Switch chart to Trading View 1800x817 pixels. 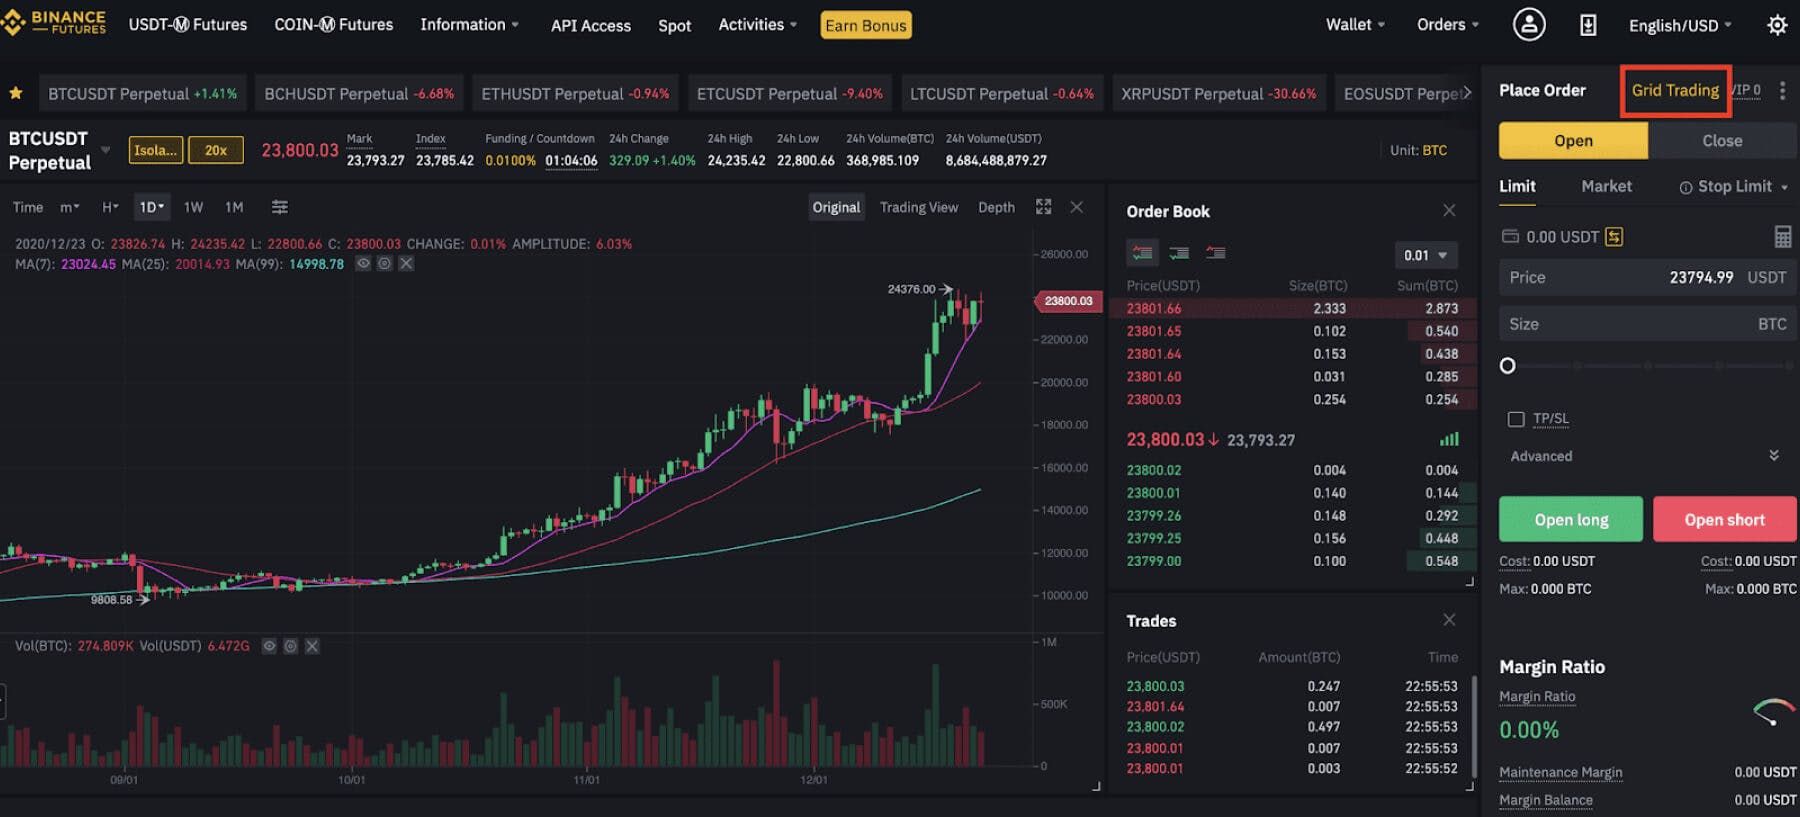(919, 207)
